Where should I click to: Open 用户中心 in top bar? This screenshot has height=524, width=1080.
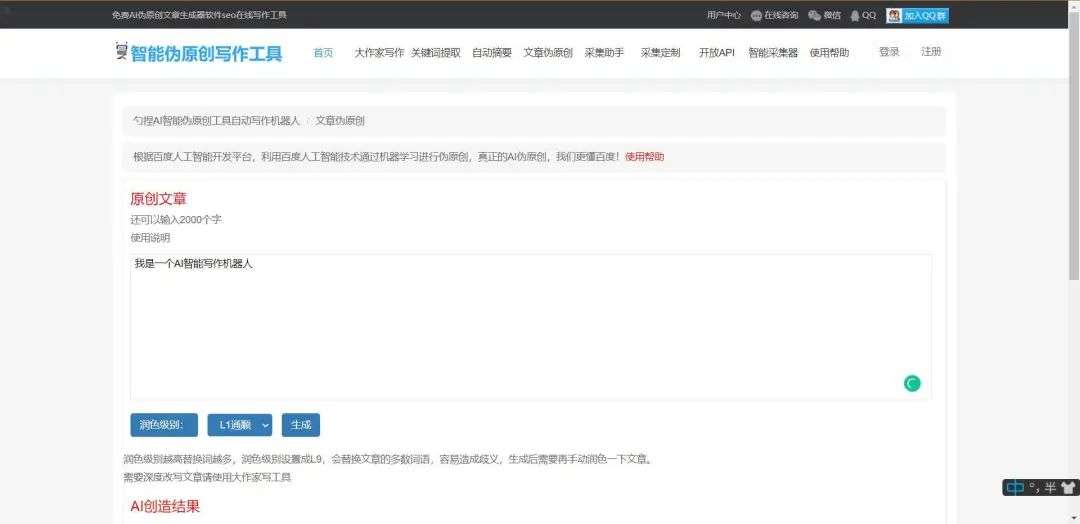coord(724,15)
